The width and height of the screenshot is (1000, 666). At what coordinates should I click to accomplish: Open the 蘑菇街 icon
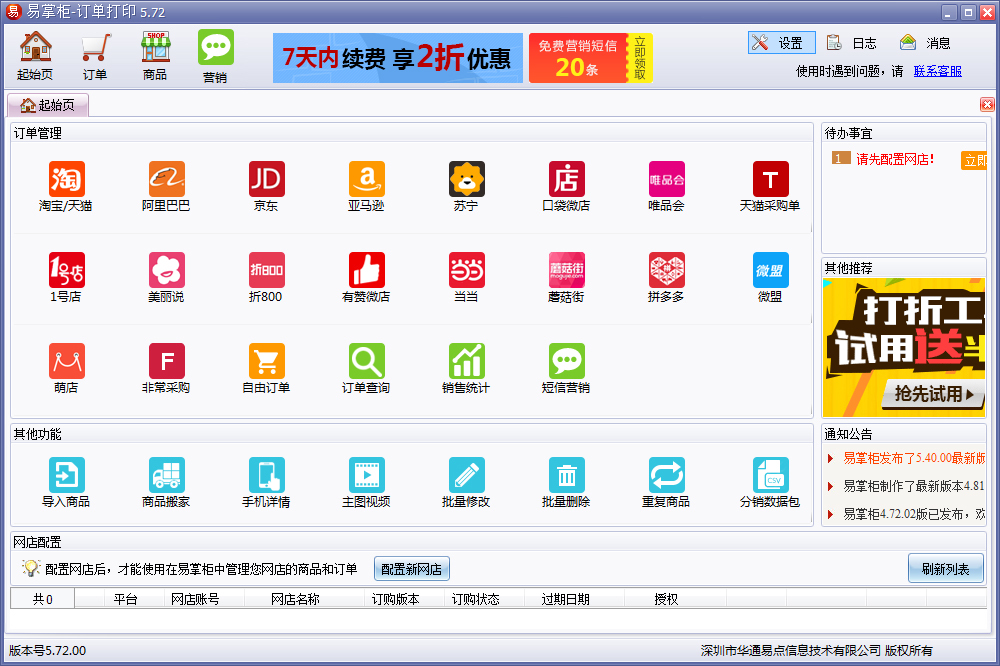tap(566, 277)
